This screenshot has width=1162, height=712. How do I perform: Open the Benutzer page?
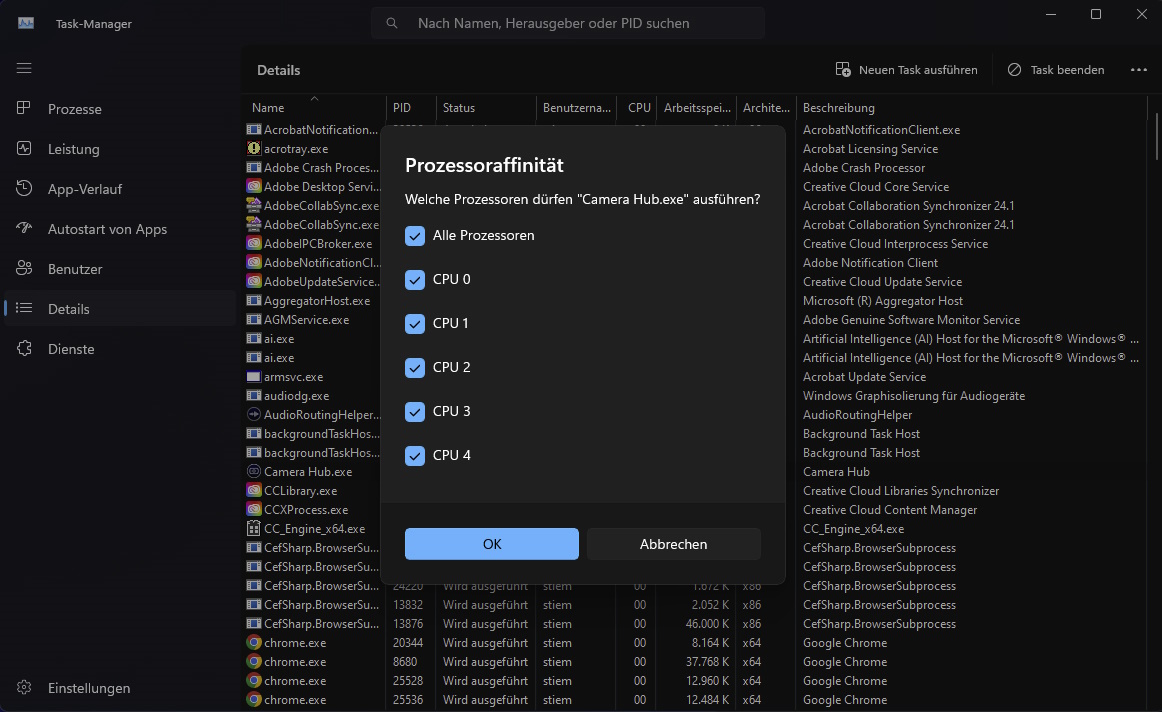coord(120,269)
